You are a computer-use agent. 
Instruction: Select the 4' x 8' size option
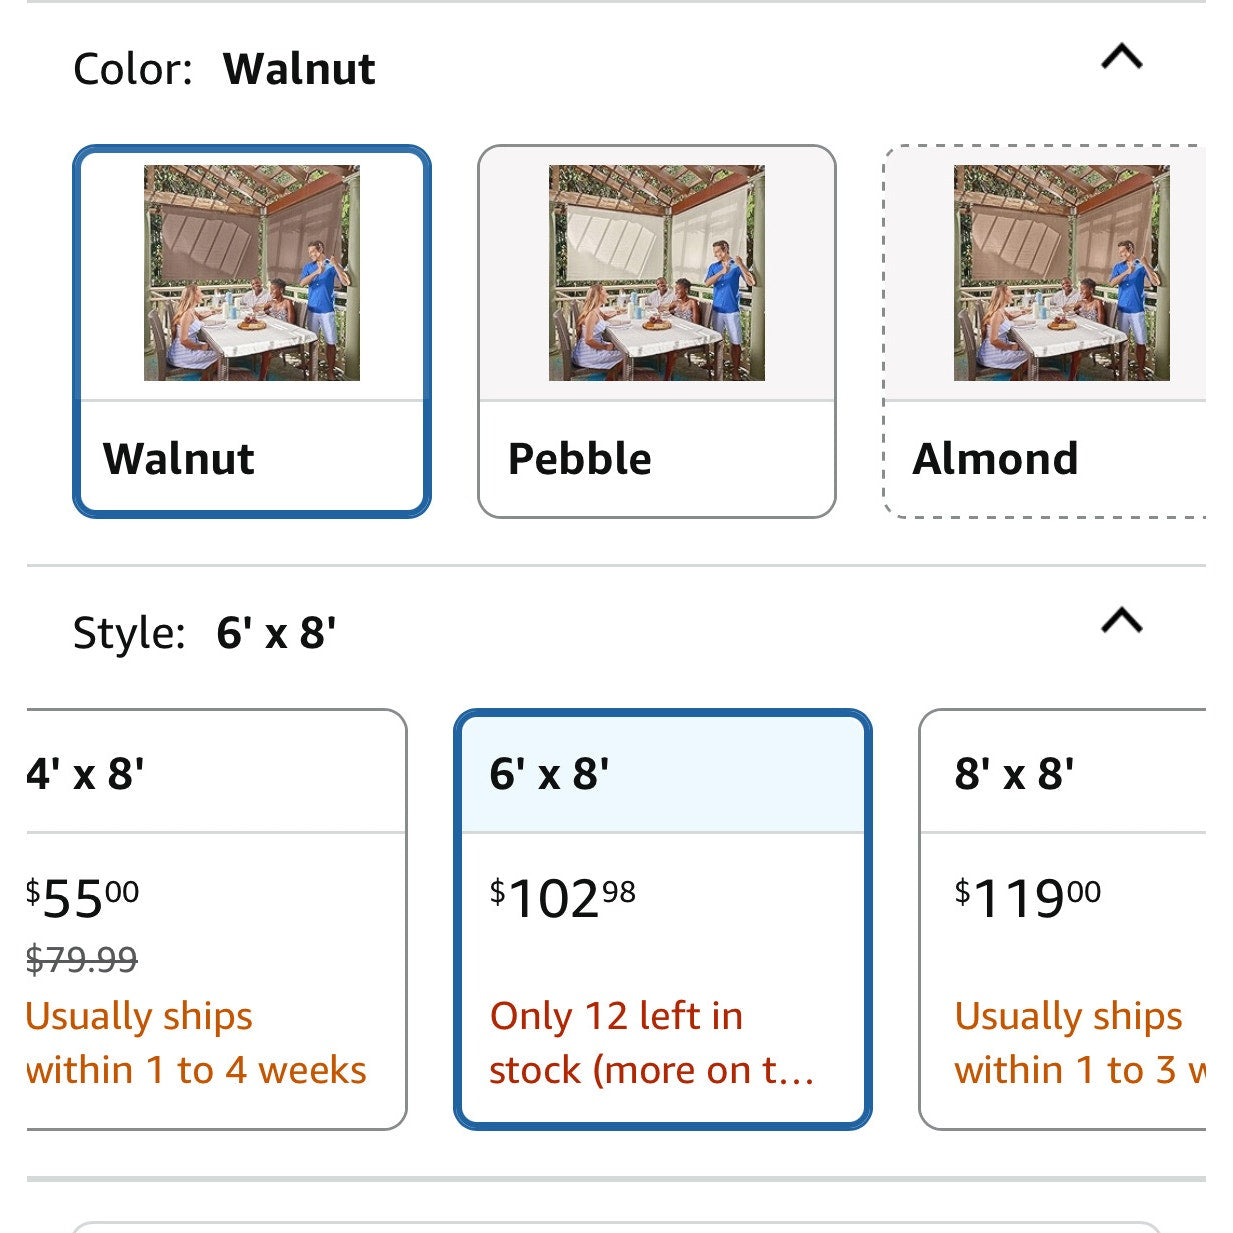[x=87, y=774]
